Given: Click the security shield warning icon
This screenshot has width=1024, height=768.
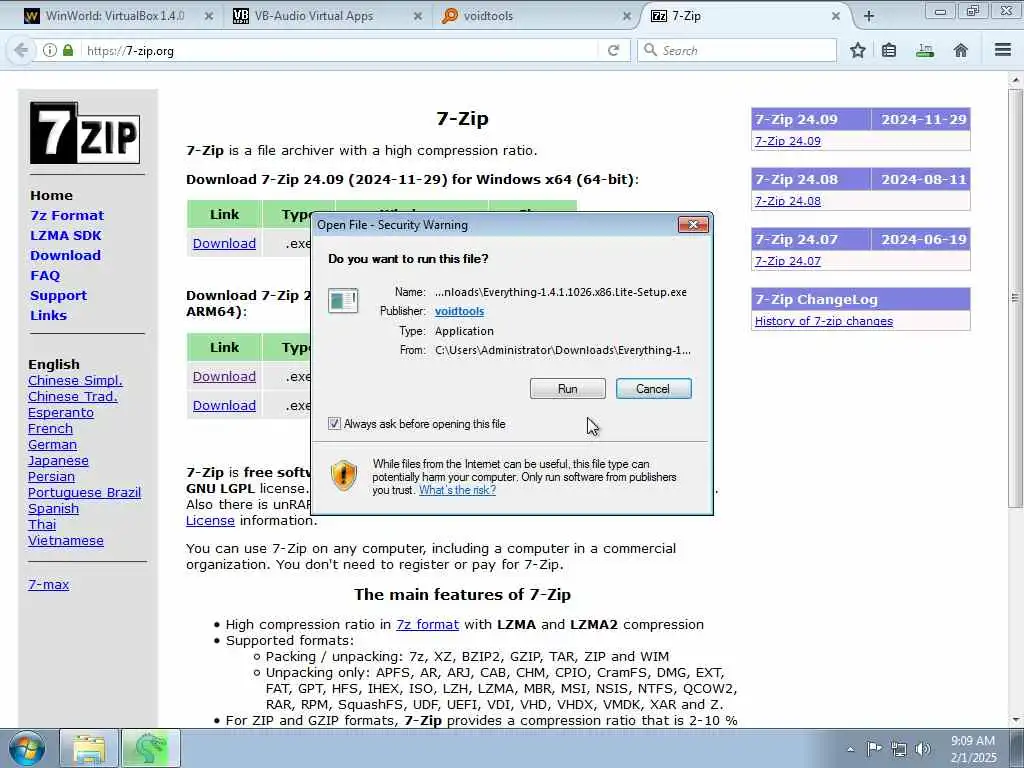Looking at the screenshot, I should (344, 475).
